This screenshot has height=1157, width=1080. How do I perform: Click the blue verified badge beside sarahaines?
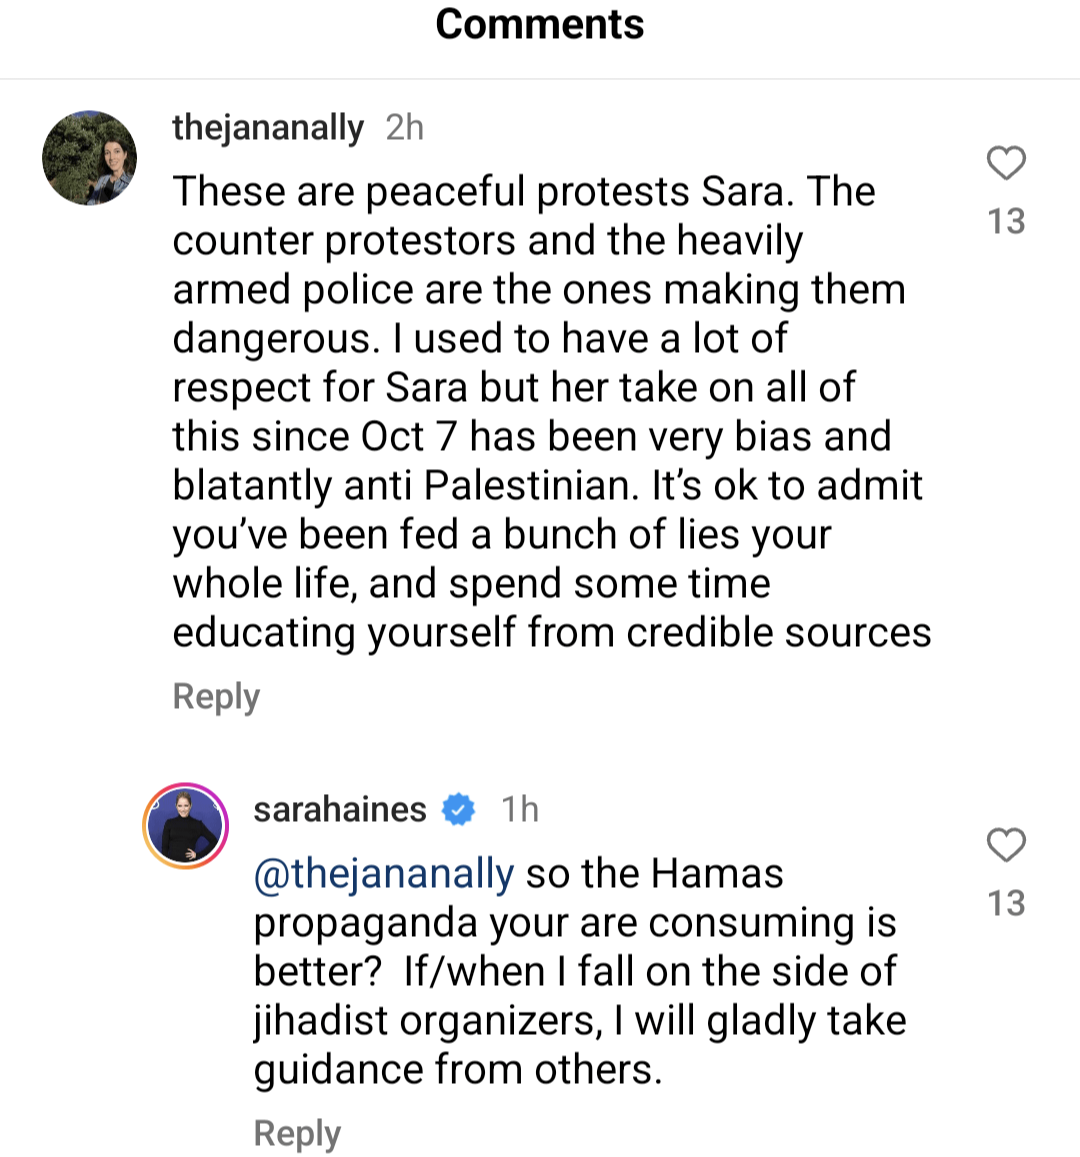pos(458,809)
